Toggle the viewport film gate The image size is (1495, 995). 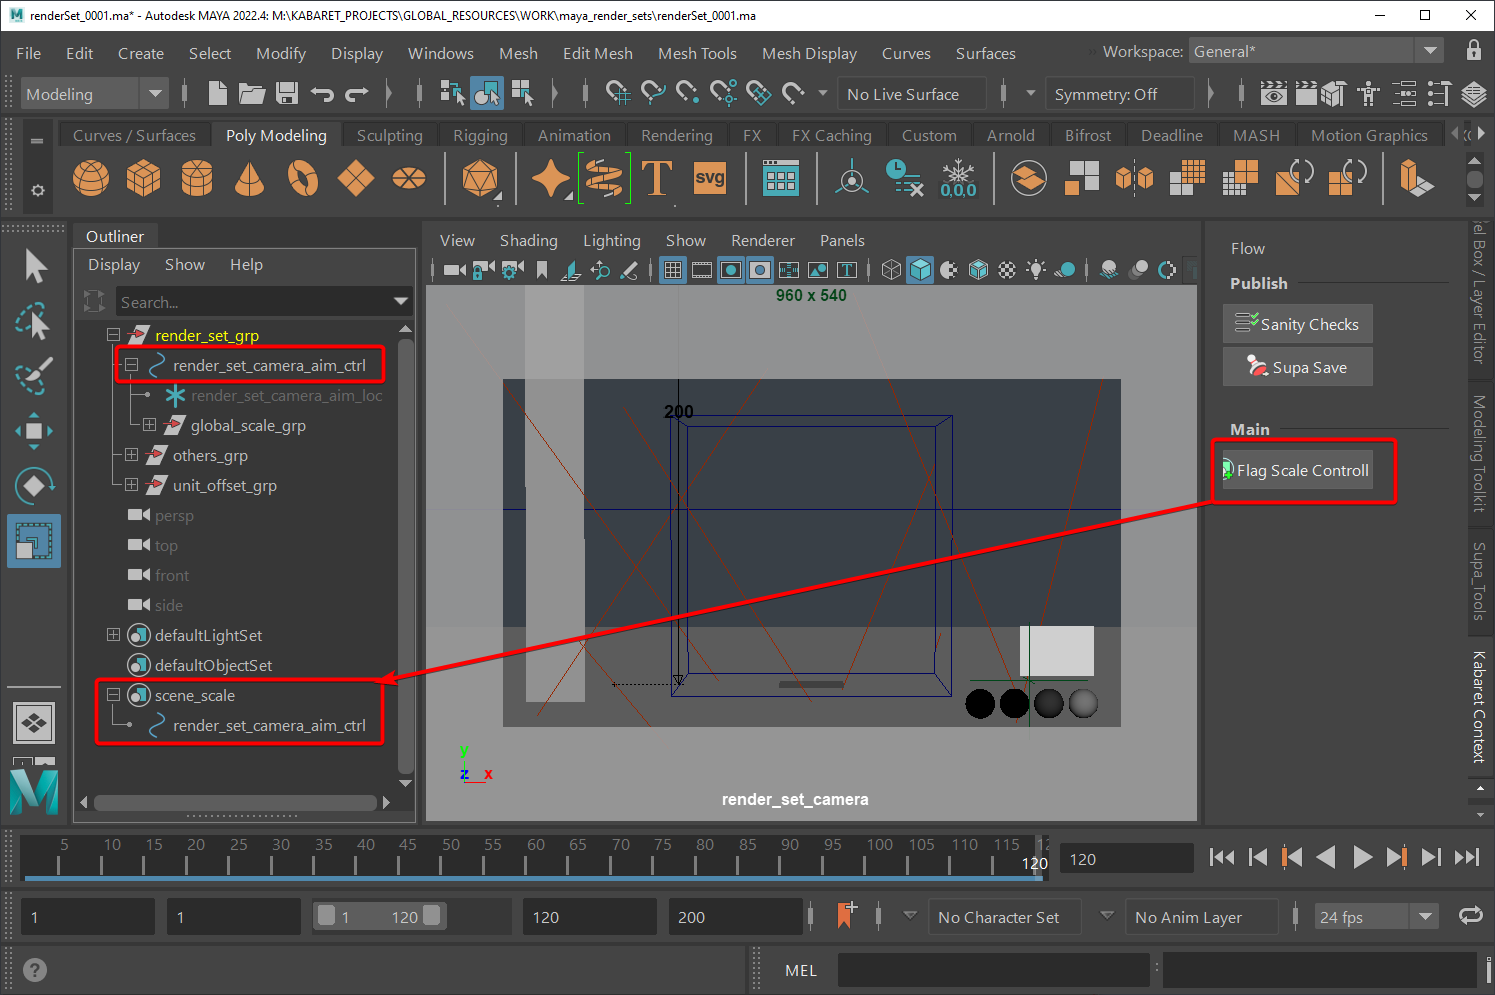[x=702, y=269]
